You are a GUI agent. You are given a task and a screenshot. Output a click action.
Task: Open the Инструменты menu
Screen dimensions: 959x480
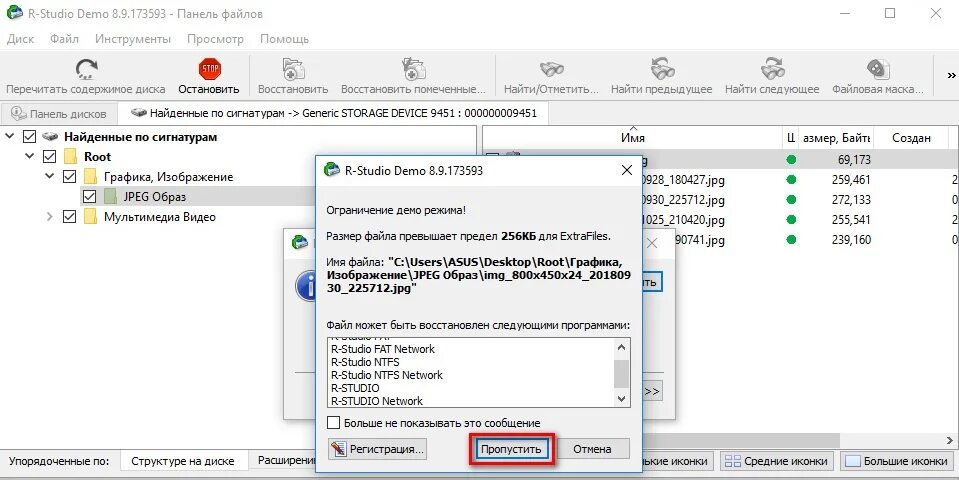pos(133,39)
